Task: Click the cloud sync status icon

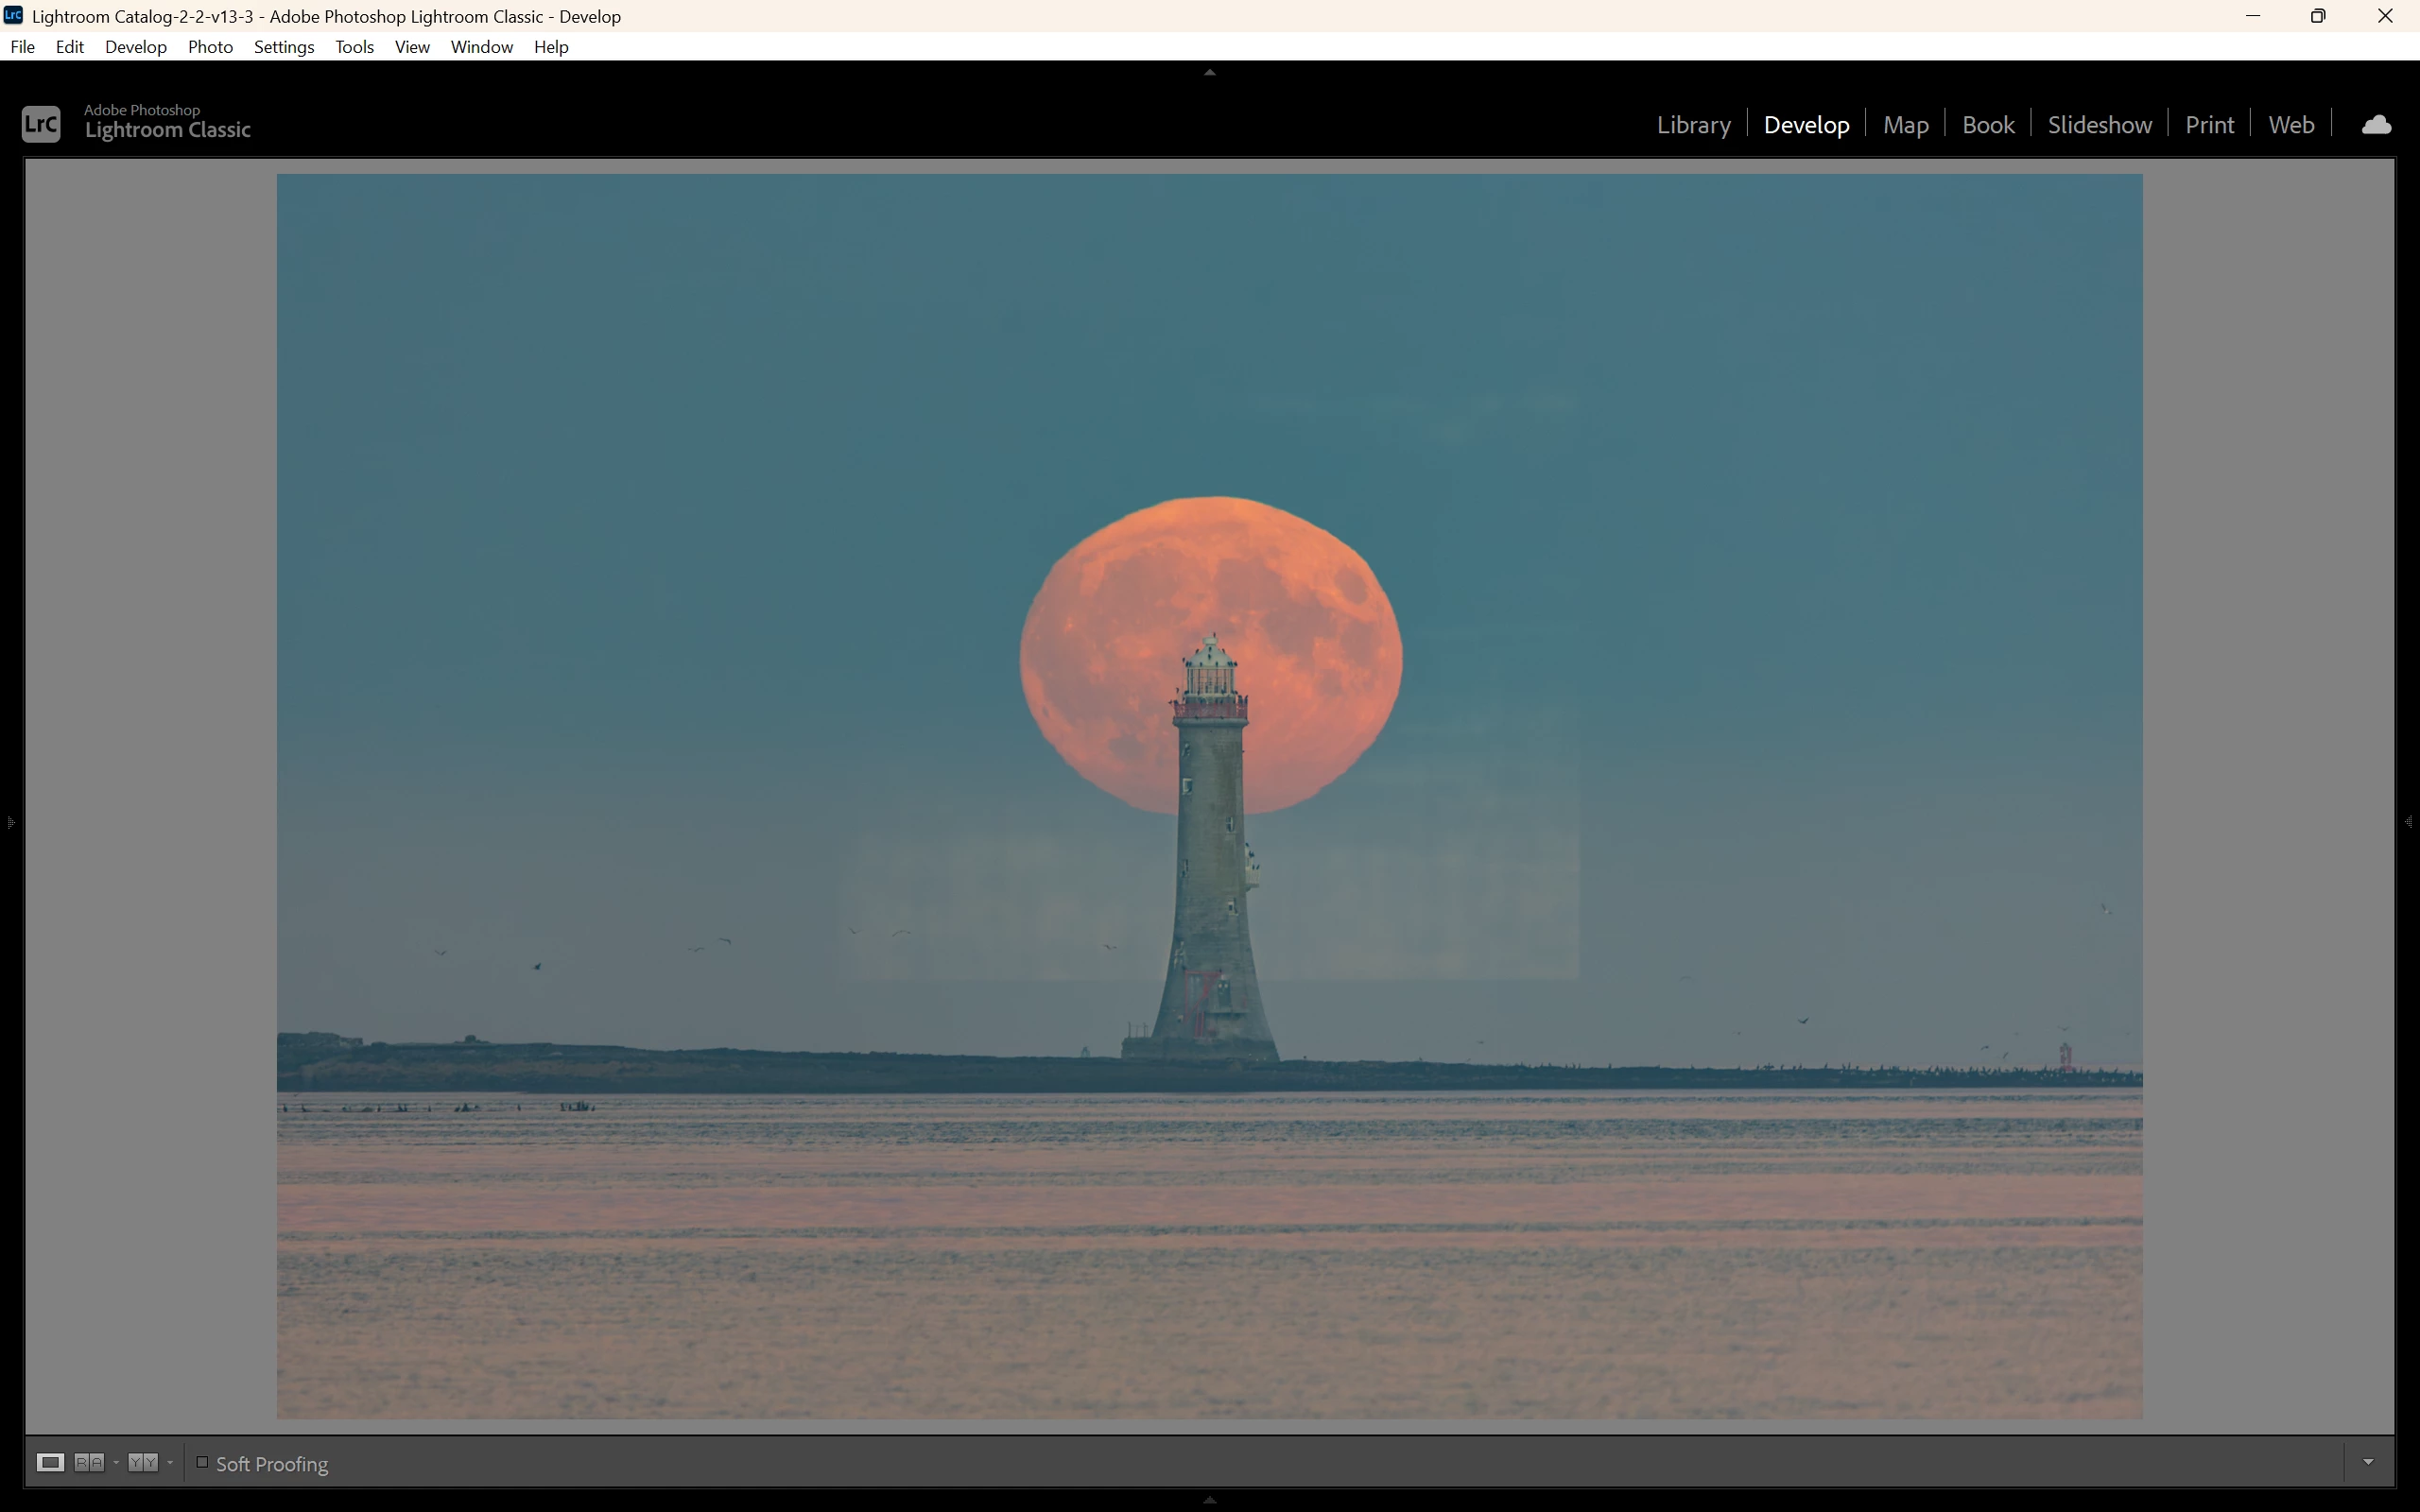Action: (2376, 125)
